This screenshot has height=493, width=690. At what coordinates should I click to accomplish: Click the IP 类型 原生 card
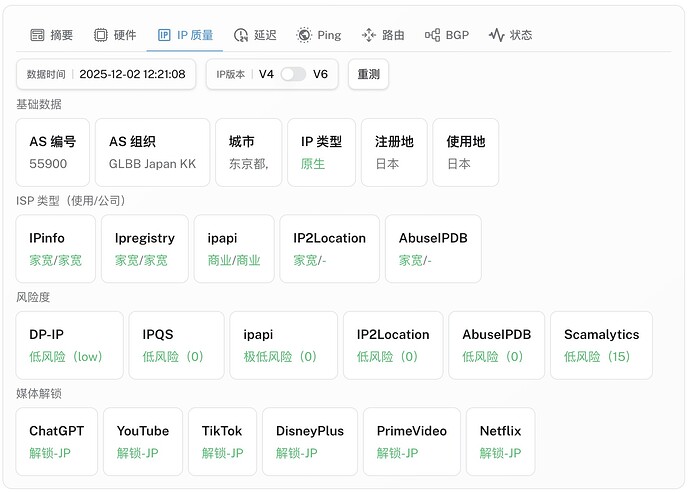coord(321,152)
